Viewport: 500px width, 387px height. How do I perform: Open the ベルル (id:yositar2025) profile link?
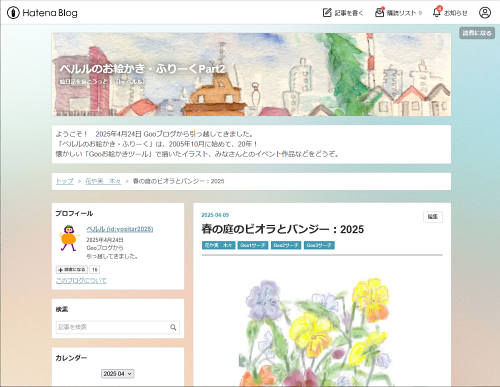120,229
